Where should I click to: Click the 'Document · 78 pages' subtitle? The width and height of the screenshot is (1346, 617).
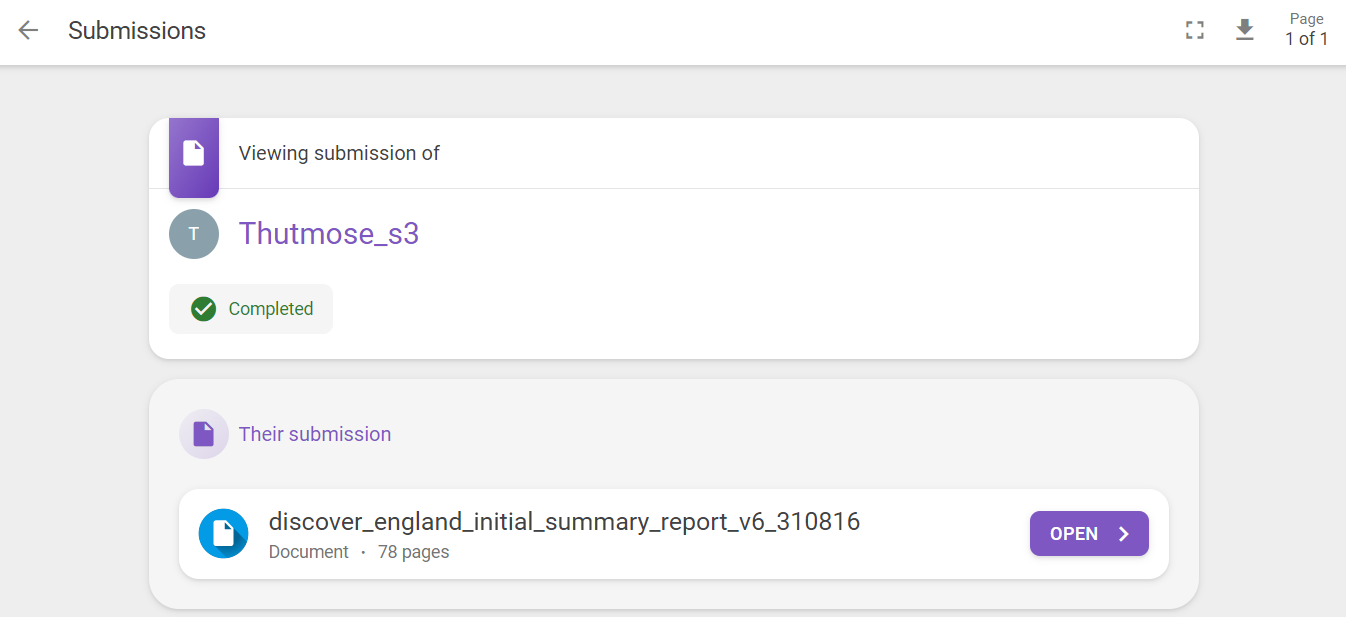click(358, 552)
